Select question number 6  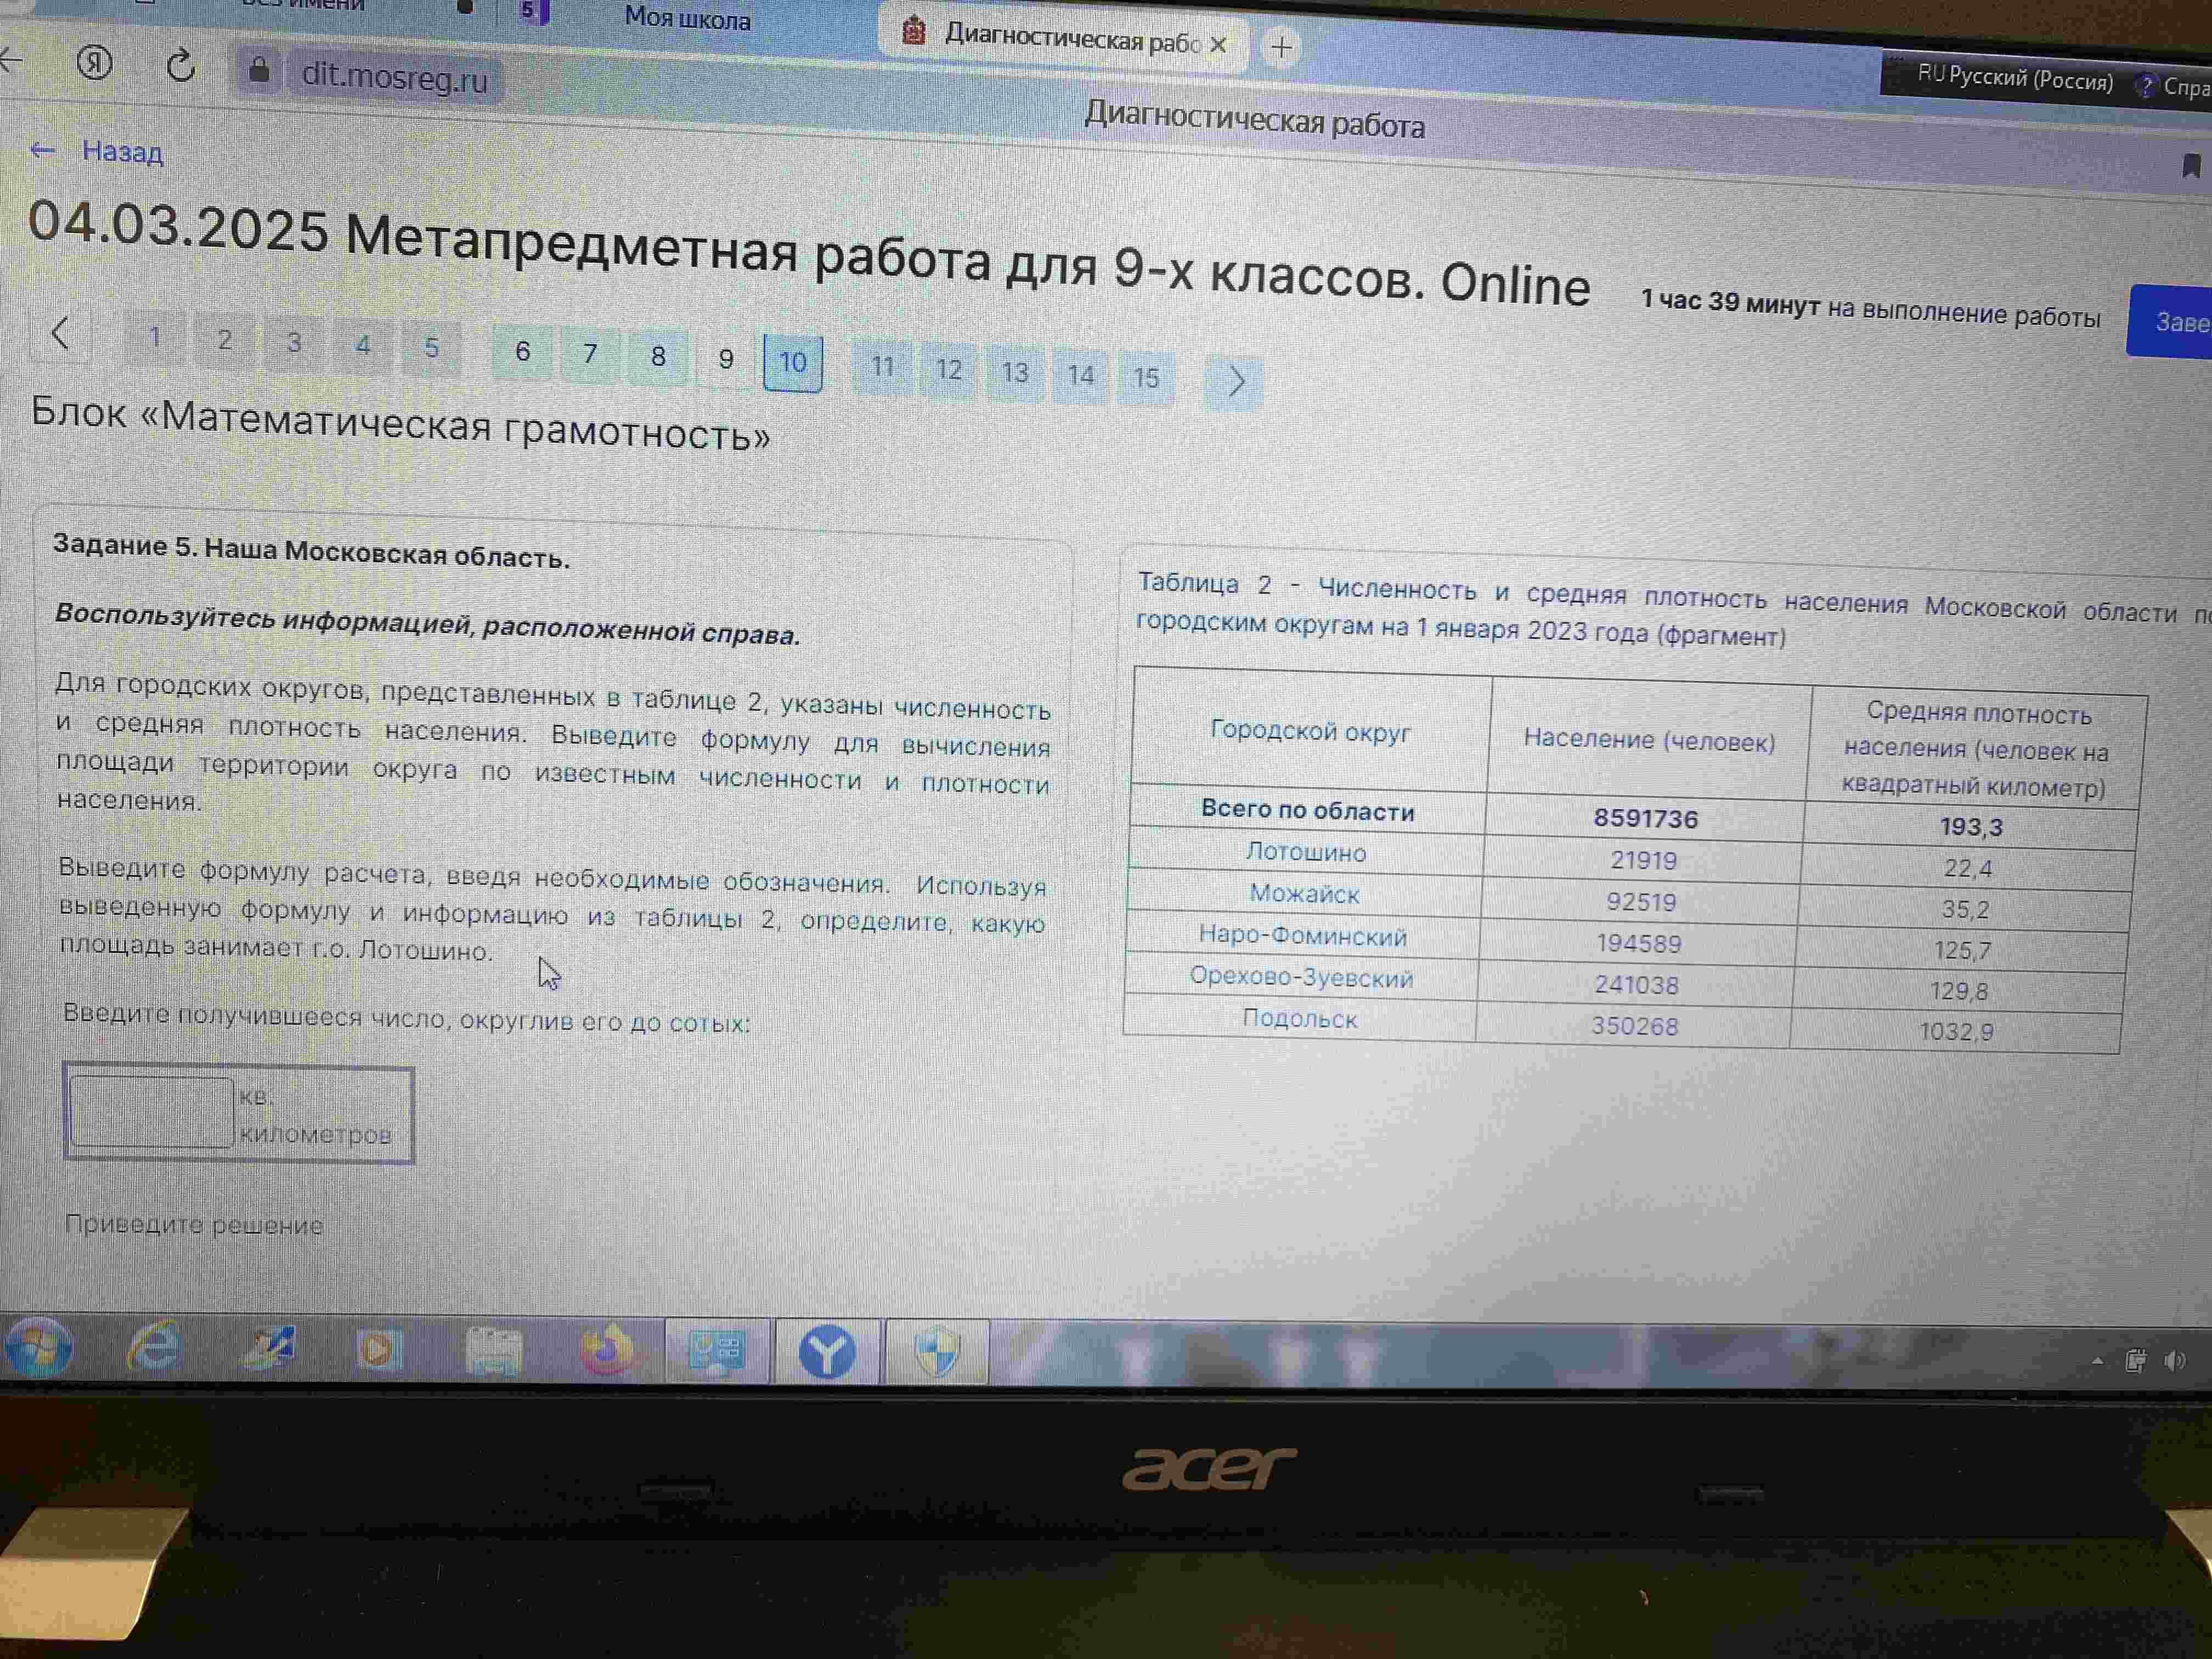(x=522, y=351)
